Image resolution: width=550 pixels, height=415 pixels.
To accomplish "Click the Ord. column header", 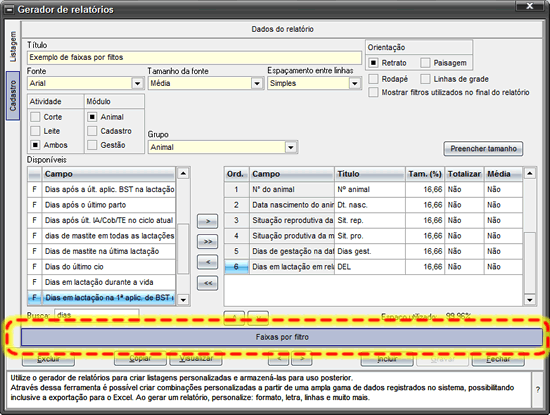I will coord(236,174).
